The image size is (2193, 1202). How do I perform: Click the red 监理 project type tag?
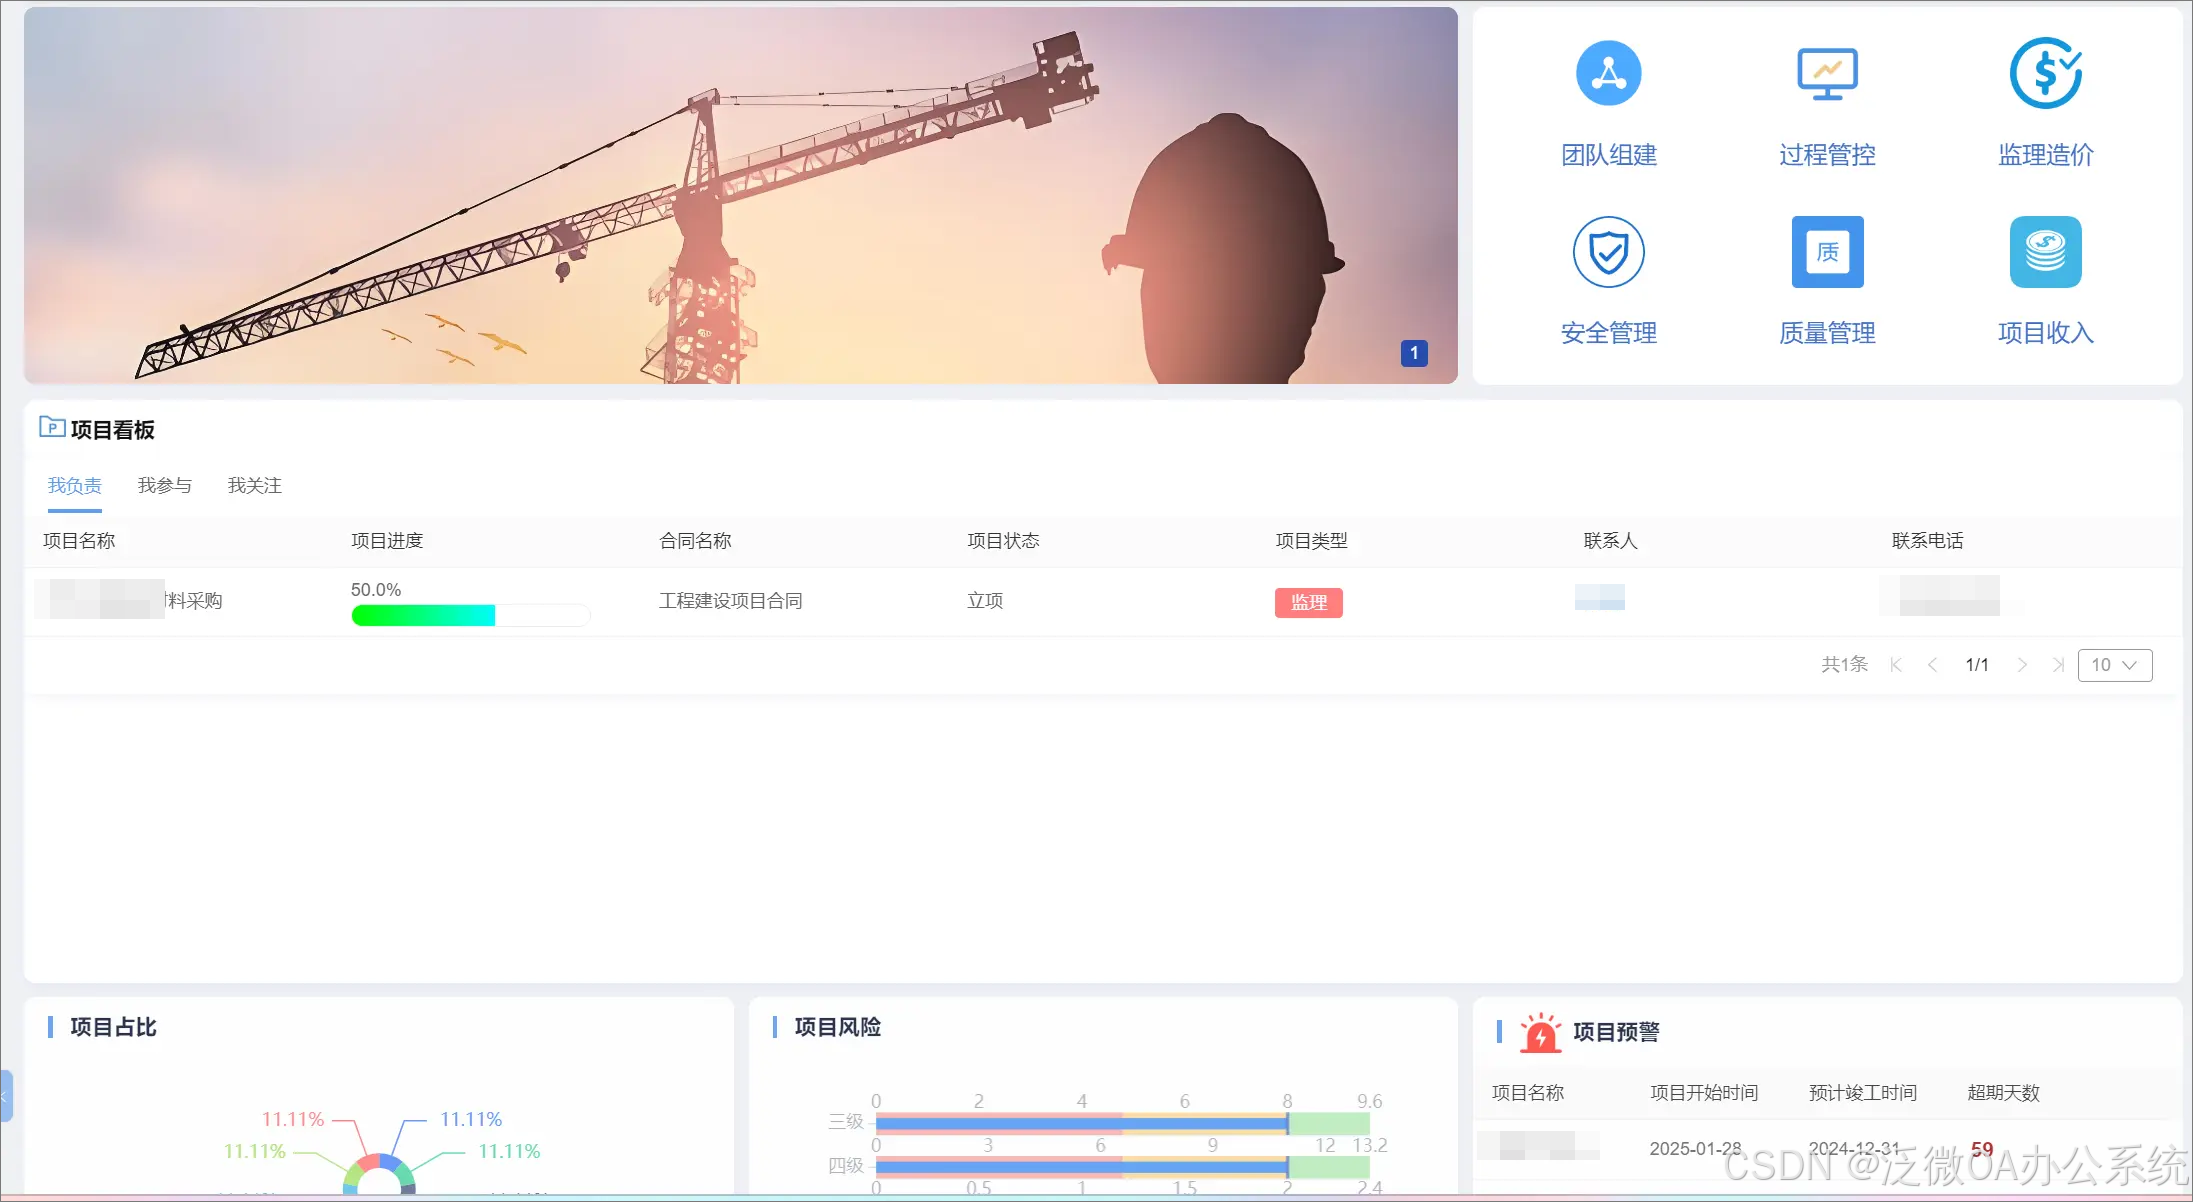coord(1308,602)
